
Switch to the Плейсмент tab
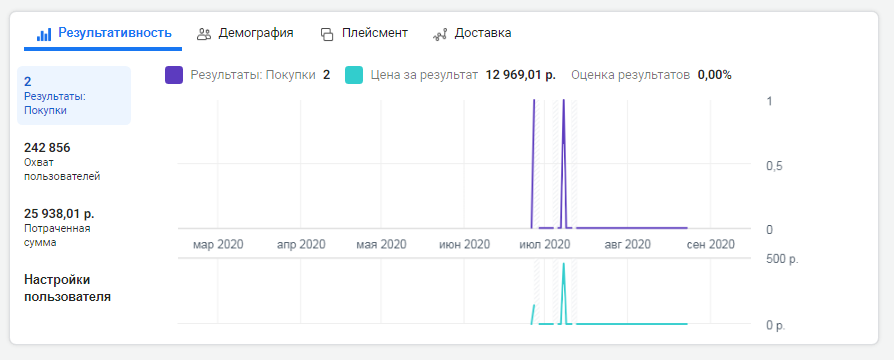point(364,33)
